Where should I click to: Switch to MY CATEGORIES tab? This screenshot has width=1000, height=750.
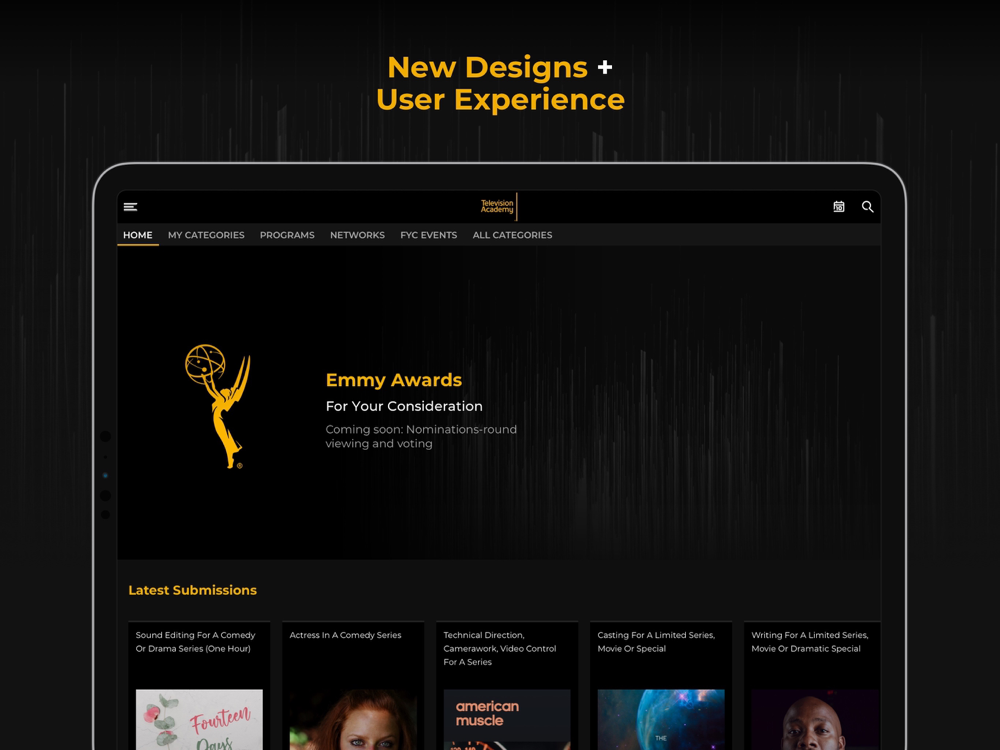coord(206,235)
